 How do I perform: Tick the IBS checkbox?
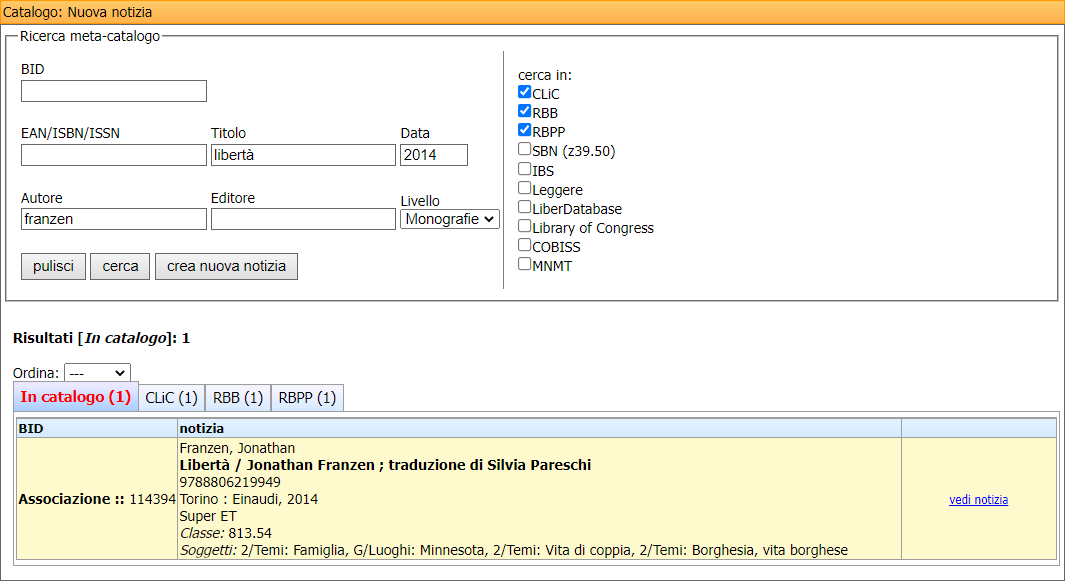pos(524,170)
